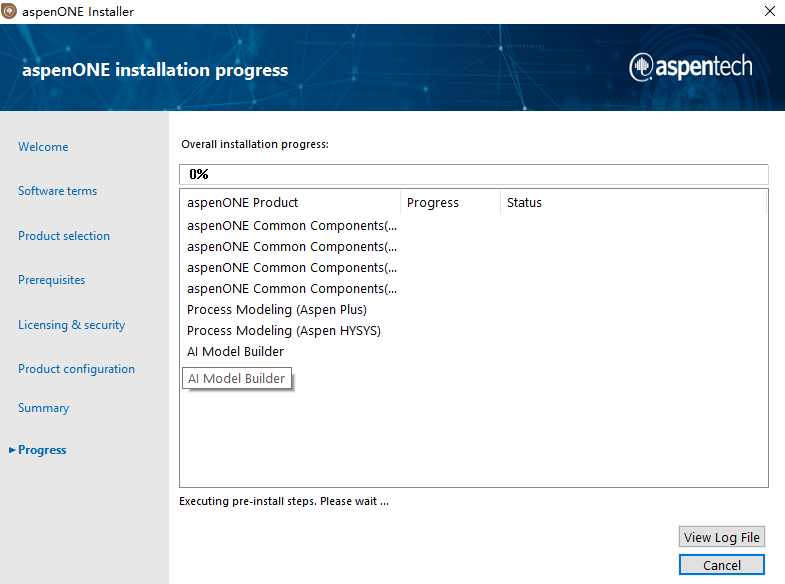This screenshot has height=584, width=785.
Task: Cancel the installation
Action: [x=722, y=565]
